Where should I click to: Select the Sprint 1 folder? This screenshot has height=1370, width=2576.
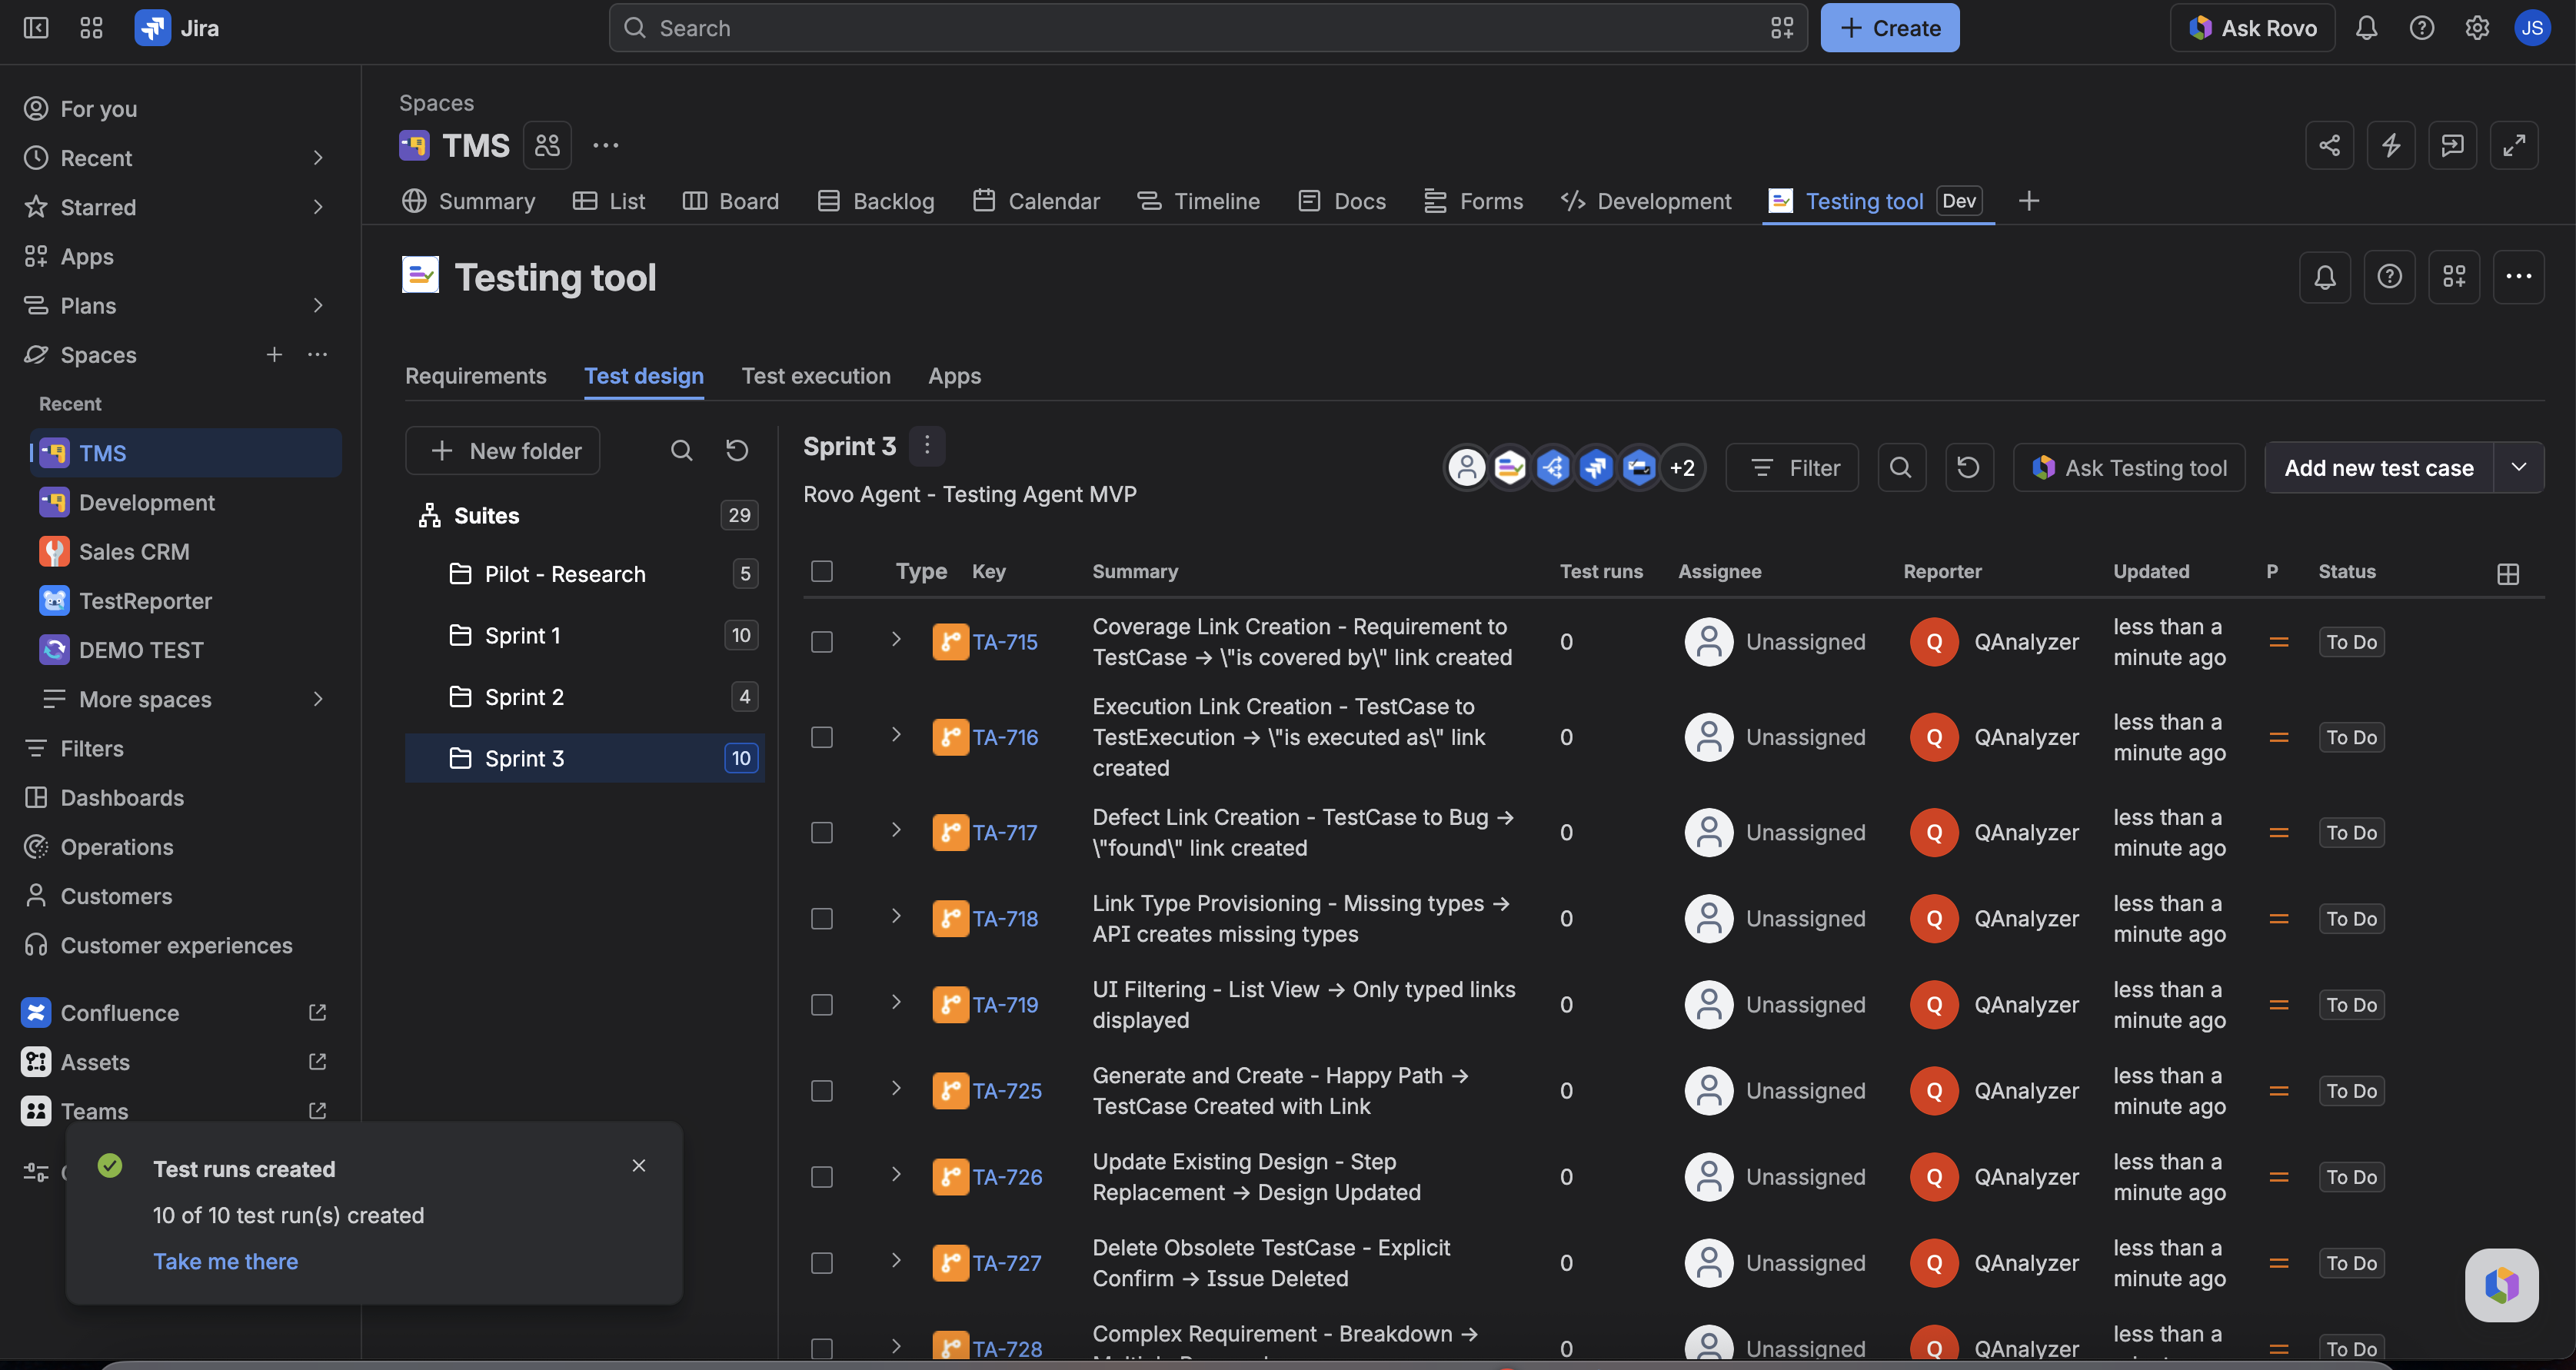click(x=585, y=636)
